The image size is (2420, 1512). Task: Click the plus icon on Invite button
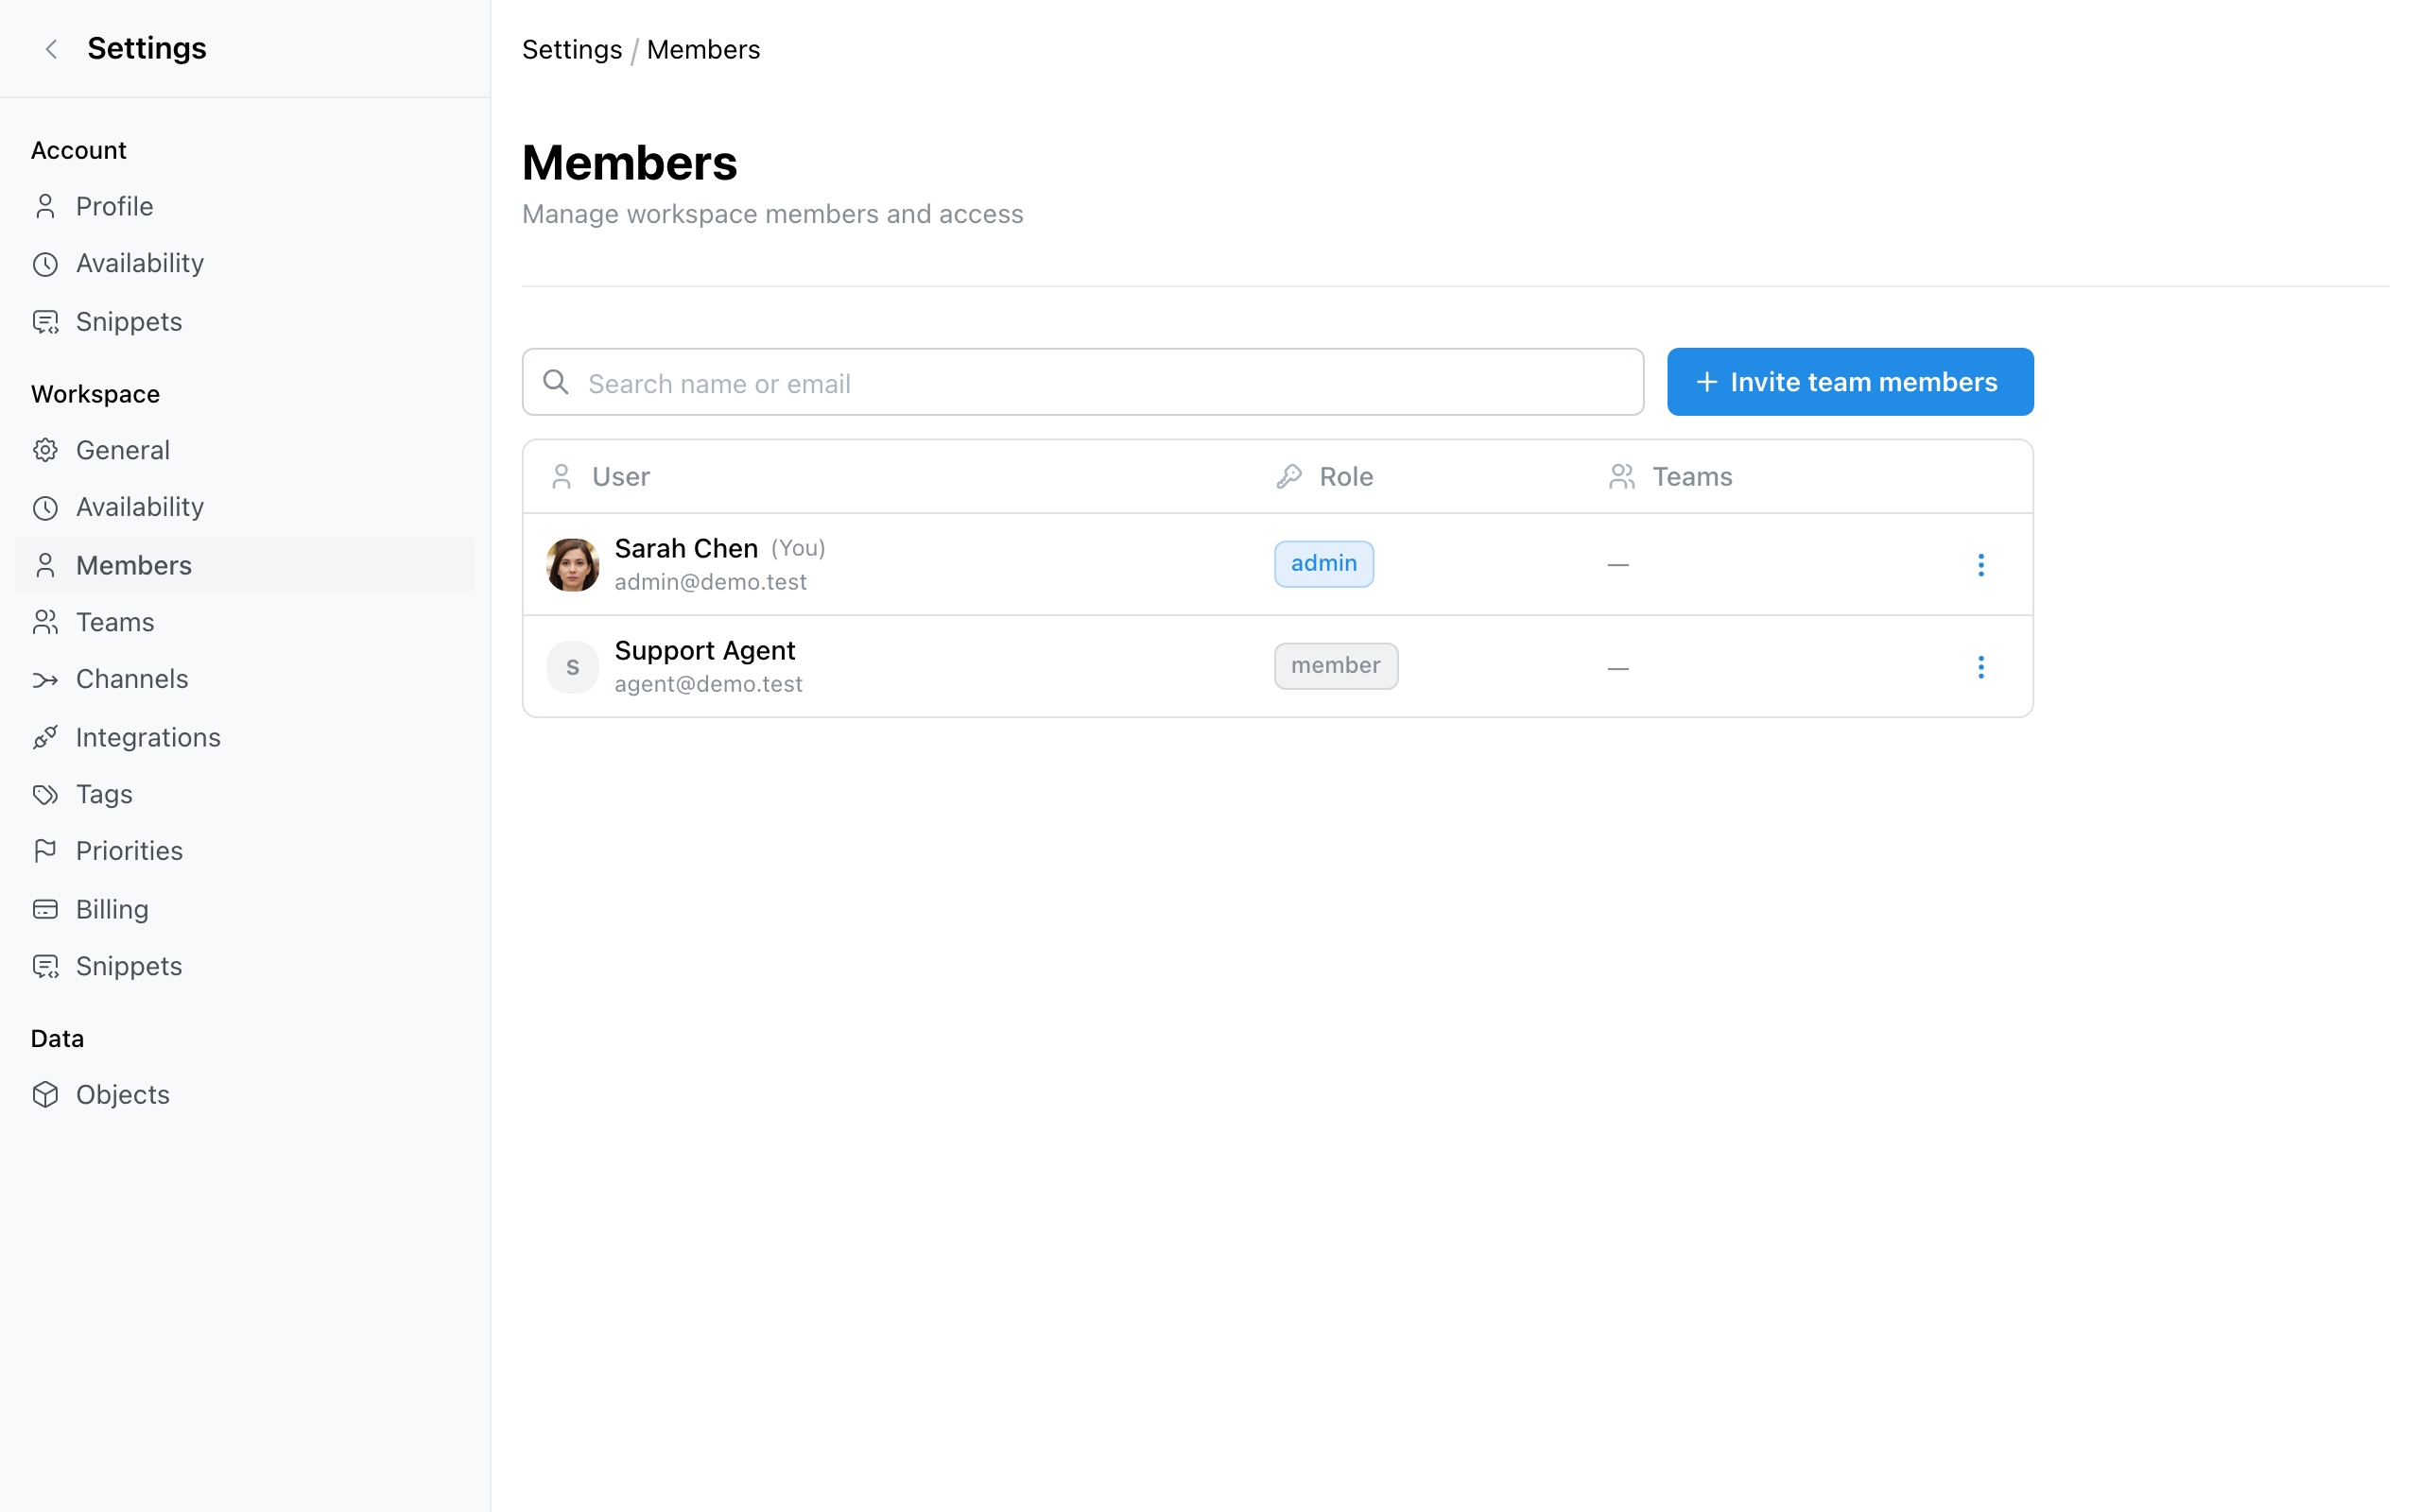1707,382
